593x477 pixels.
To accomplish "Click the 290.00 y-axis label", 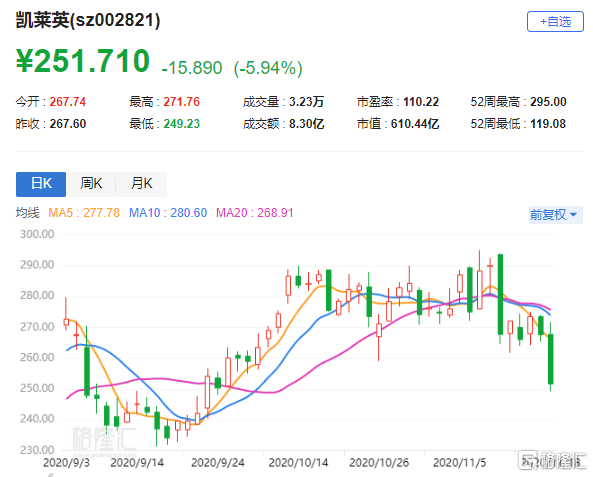I will point(37,265).
